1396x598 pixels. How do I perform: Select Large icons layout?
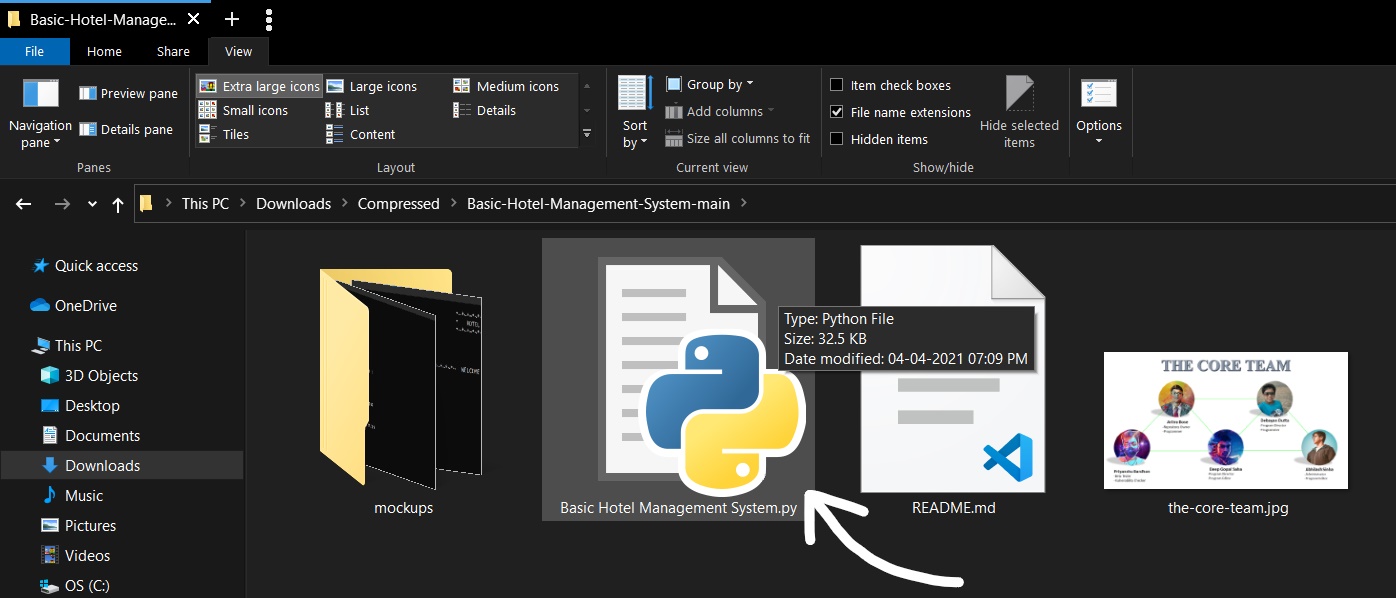pos(371,86)
